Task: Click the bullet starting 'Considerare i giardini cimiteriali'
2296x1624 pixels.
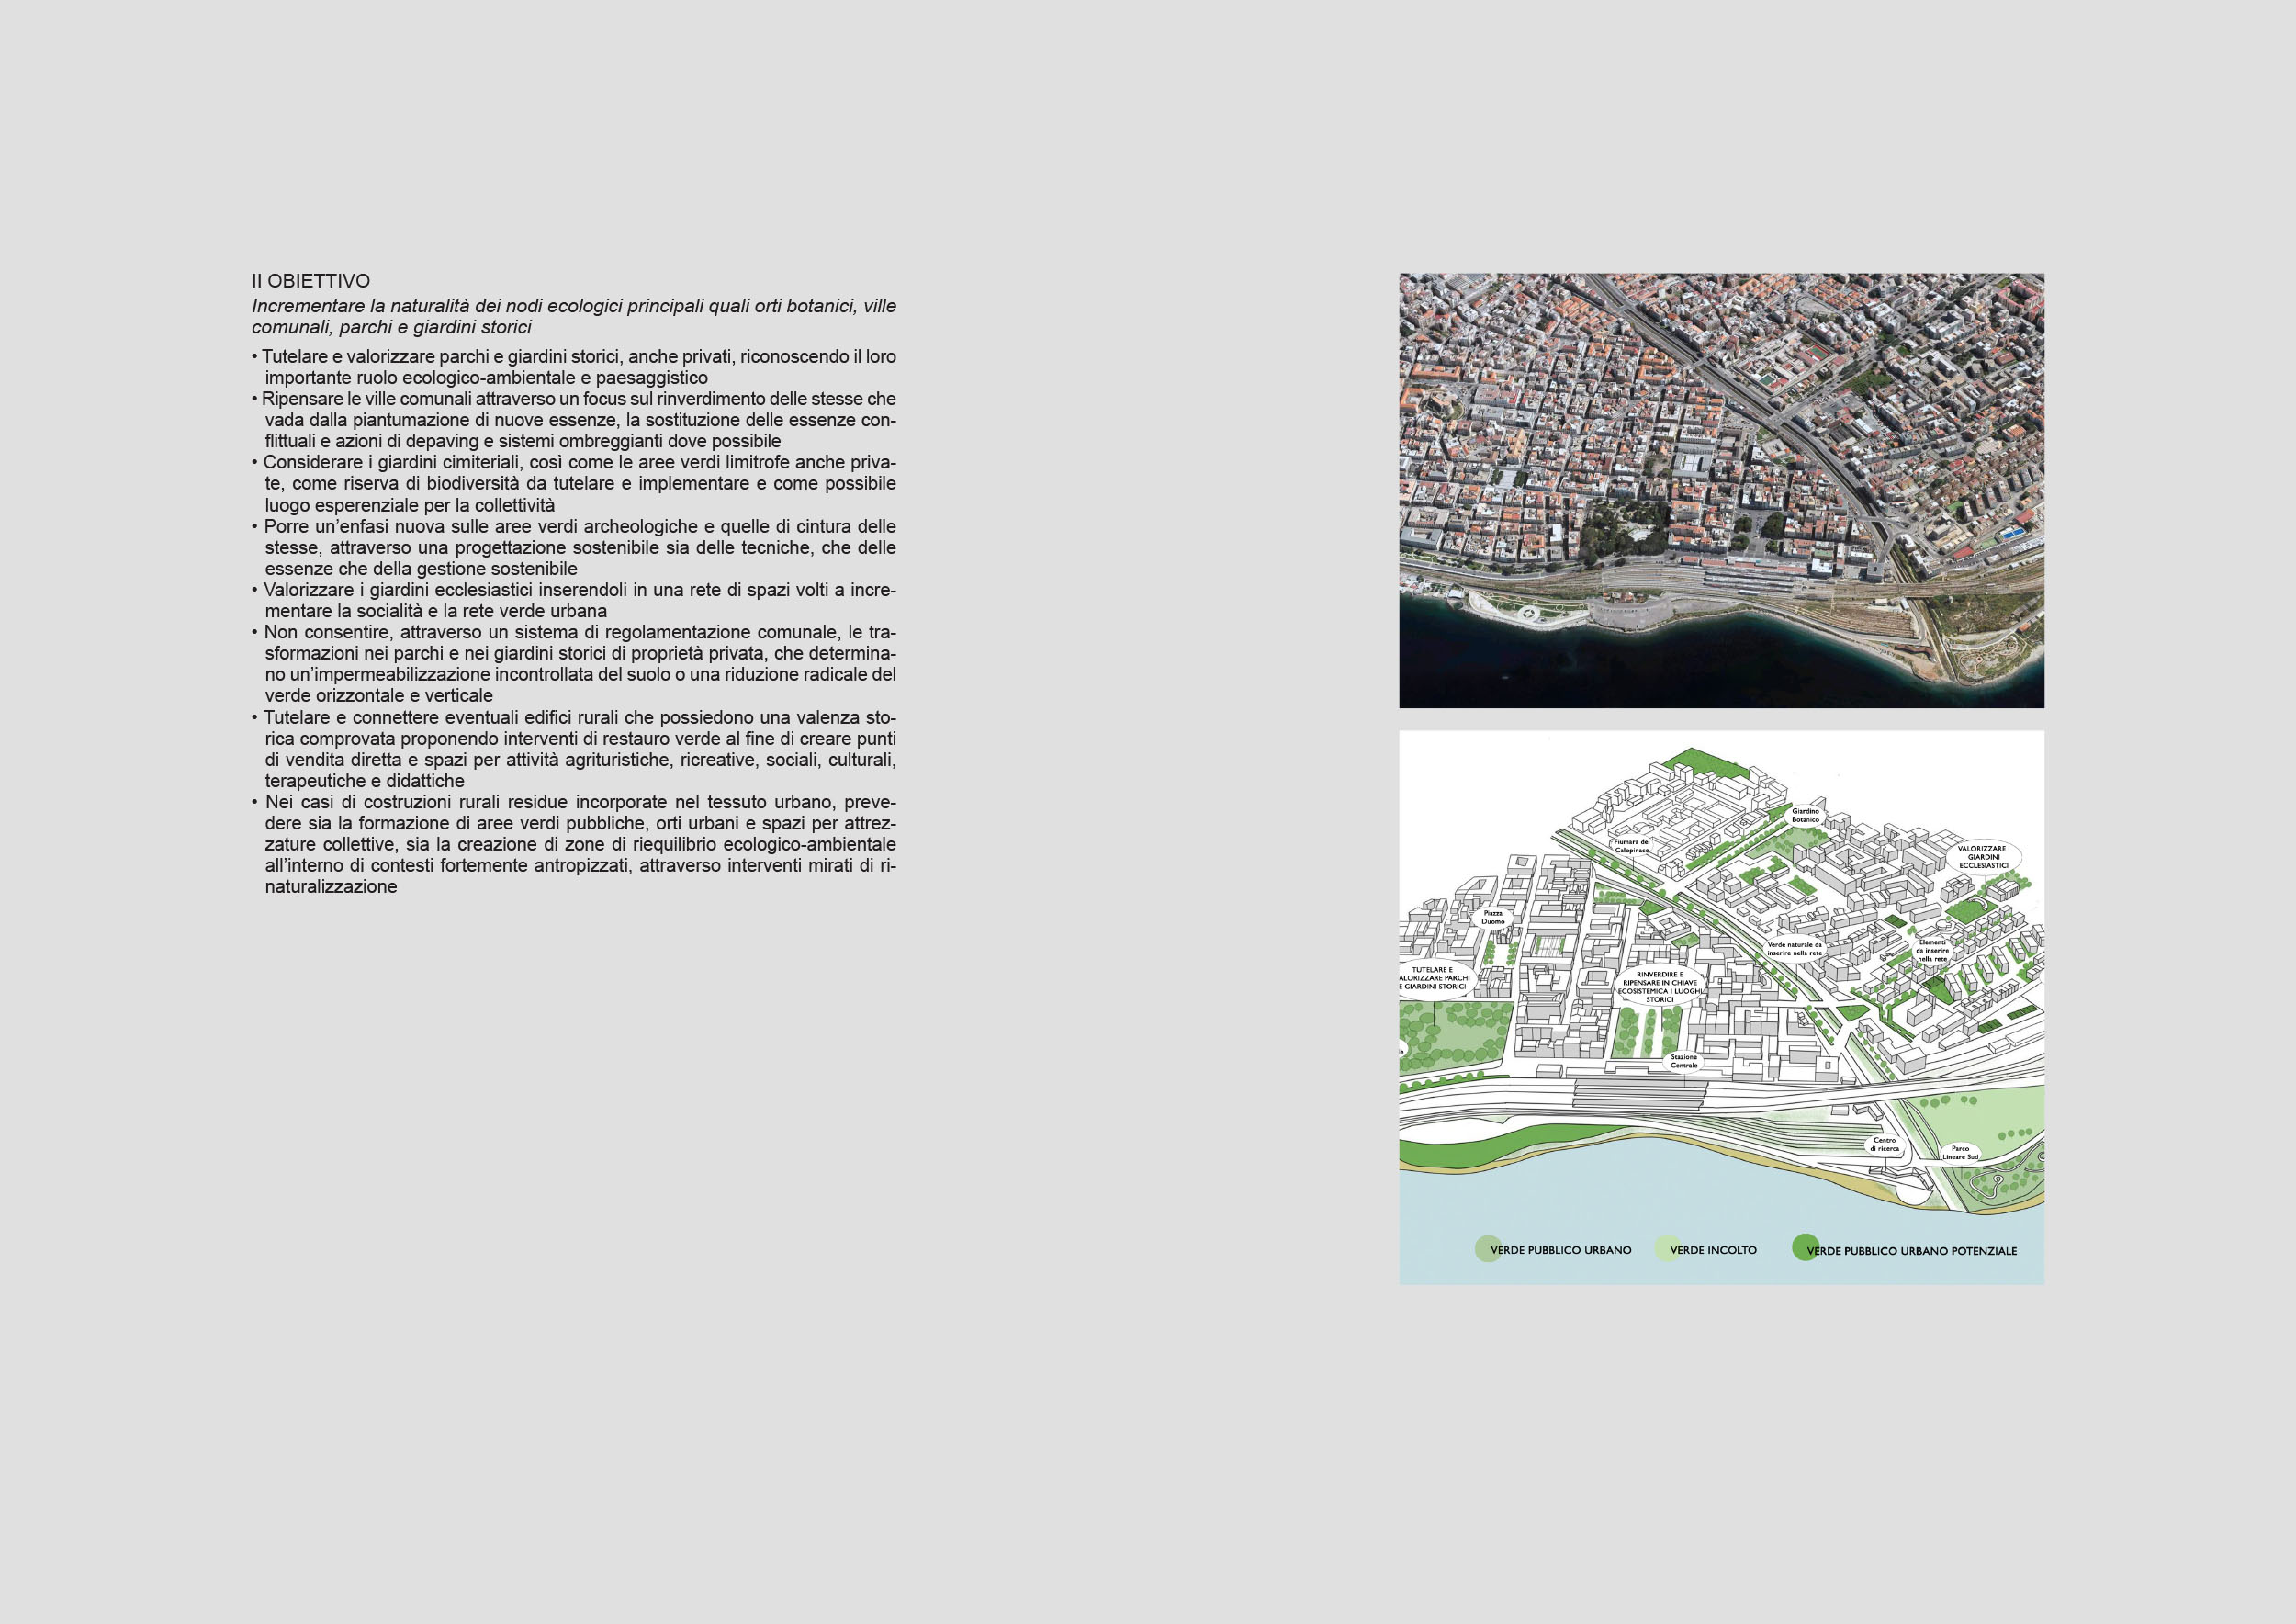Action: [574, 484]
